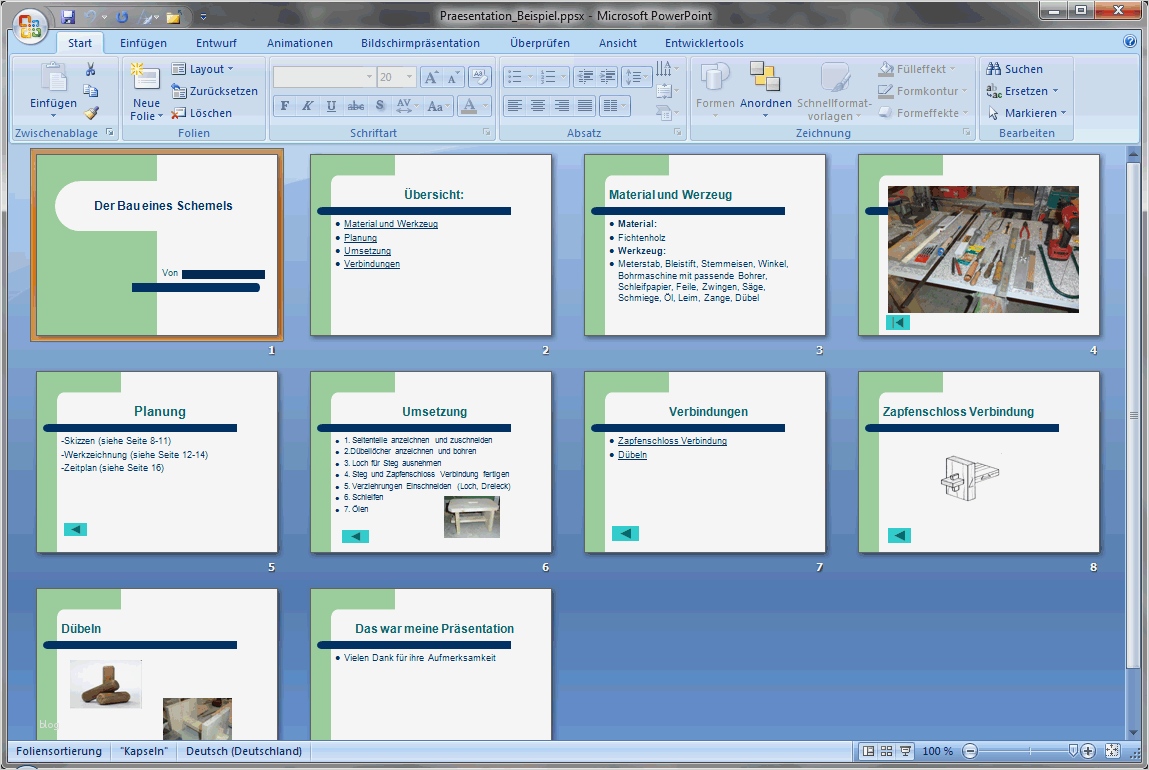Open the font size dropdown
Screen dimensions: 1149x770
tap(408, 76)
